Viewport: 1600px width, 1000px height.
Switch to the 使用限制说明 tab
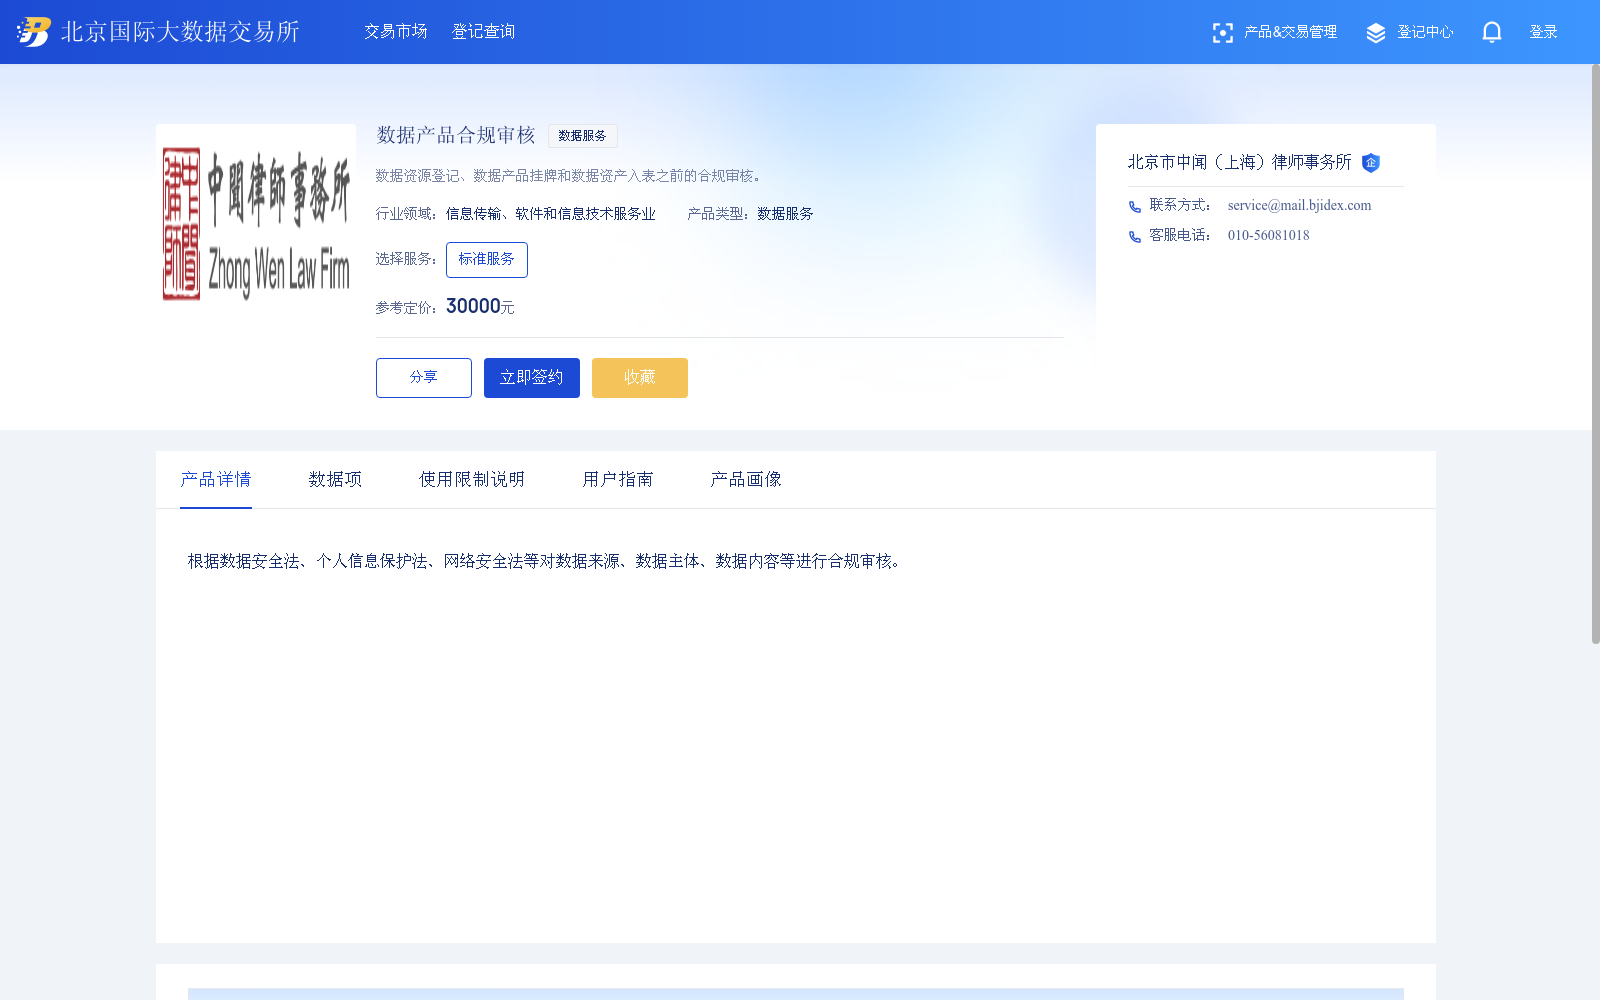[x=472, y=480]
